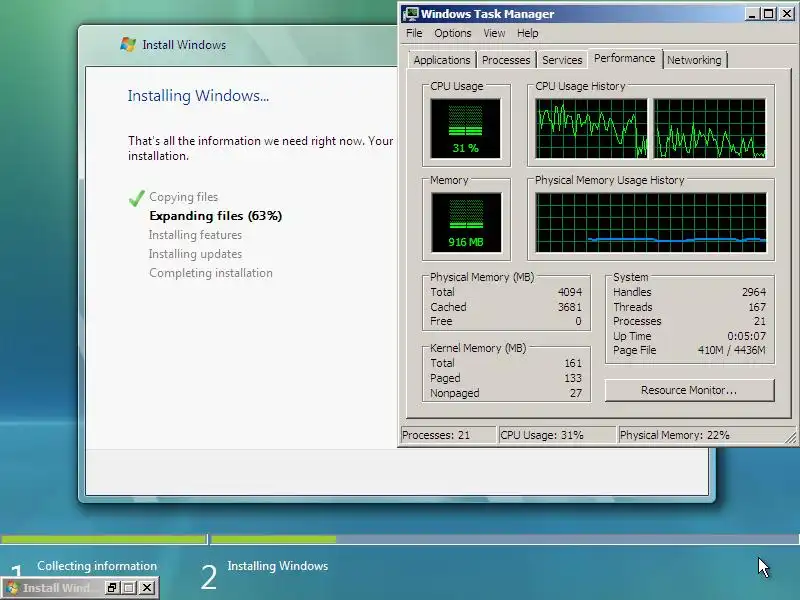
Task: Click the Memory gauge showing 916 MB
Action: pos(466,222)
